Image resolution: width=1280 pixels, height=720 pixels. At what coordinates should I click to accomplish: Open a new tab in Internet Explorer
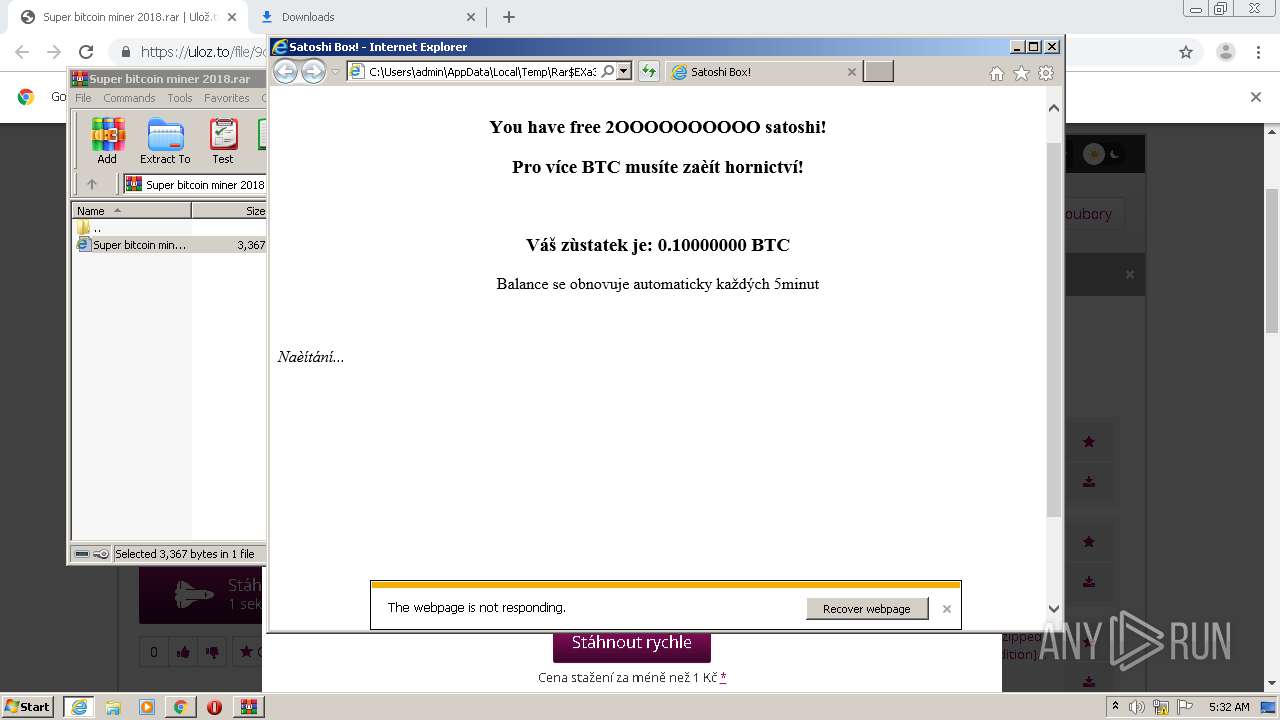click(x=878, y=71)
